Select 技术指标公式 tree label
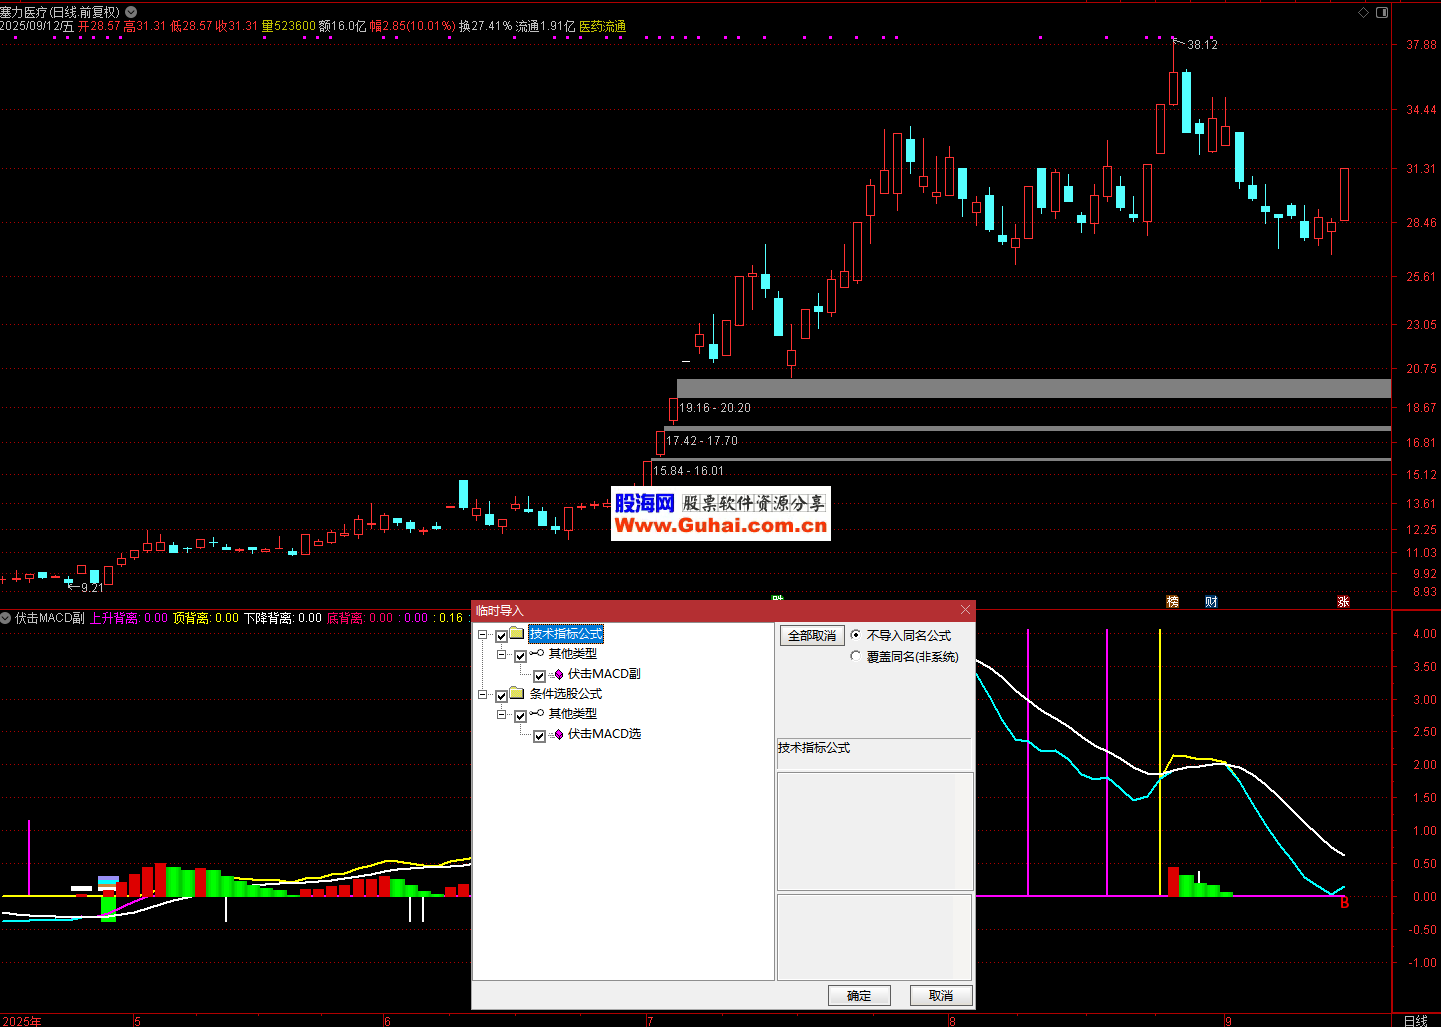Screen dimensions: 1441x1027 [566, 634]
